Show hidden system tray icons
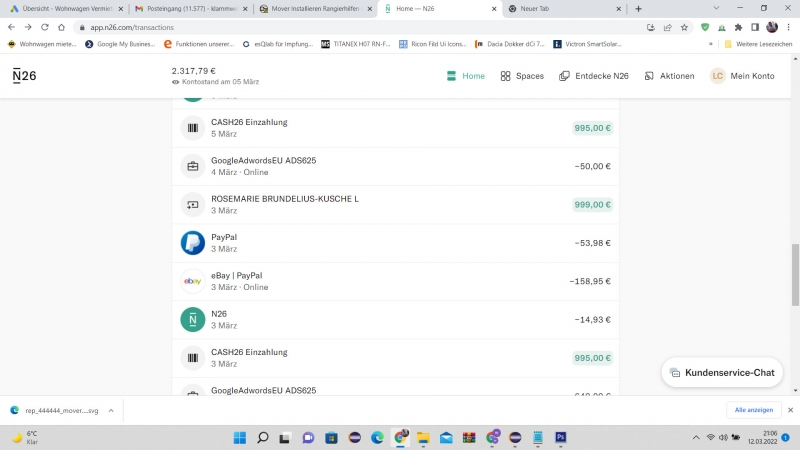Image resolution: width=800 pixels, height=450 pixels. [696, 437]
